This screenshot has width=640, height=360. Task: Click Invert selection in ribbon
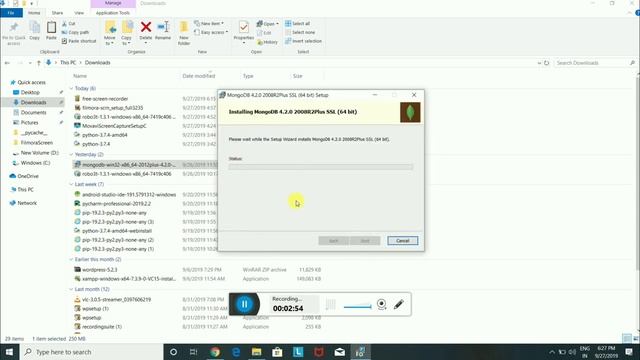point(303,41)
